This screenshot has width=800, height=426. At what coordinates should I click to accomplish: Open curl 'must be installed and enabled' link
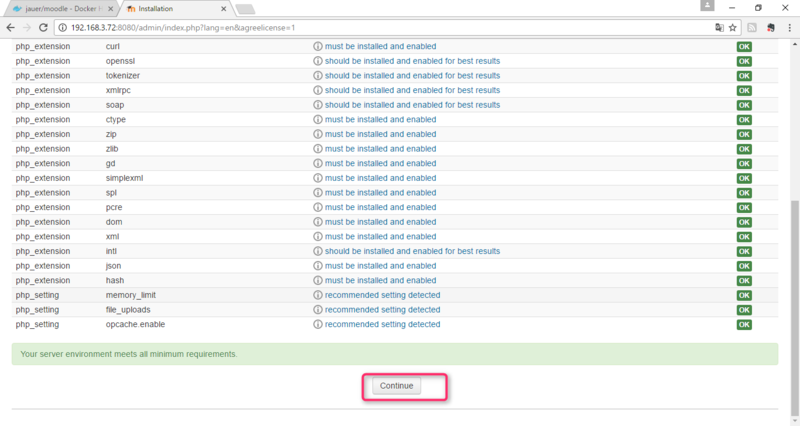coord(381,46)
